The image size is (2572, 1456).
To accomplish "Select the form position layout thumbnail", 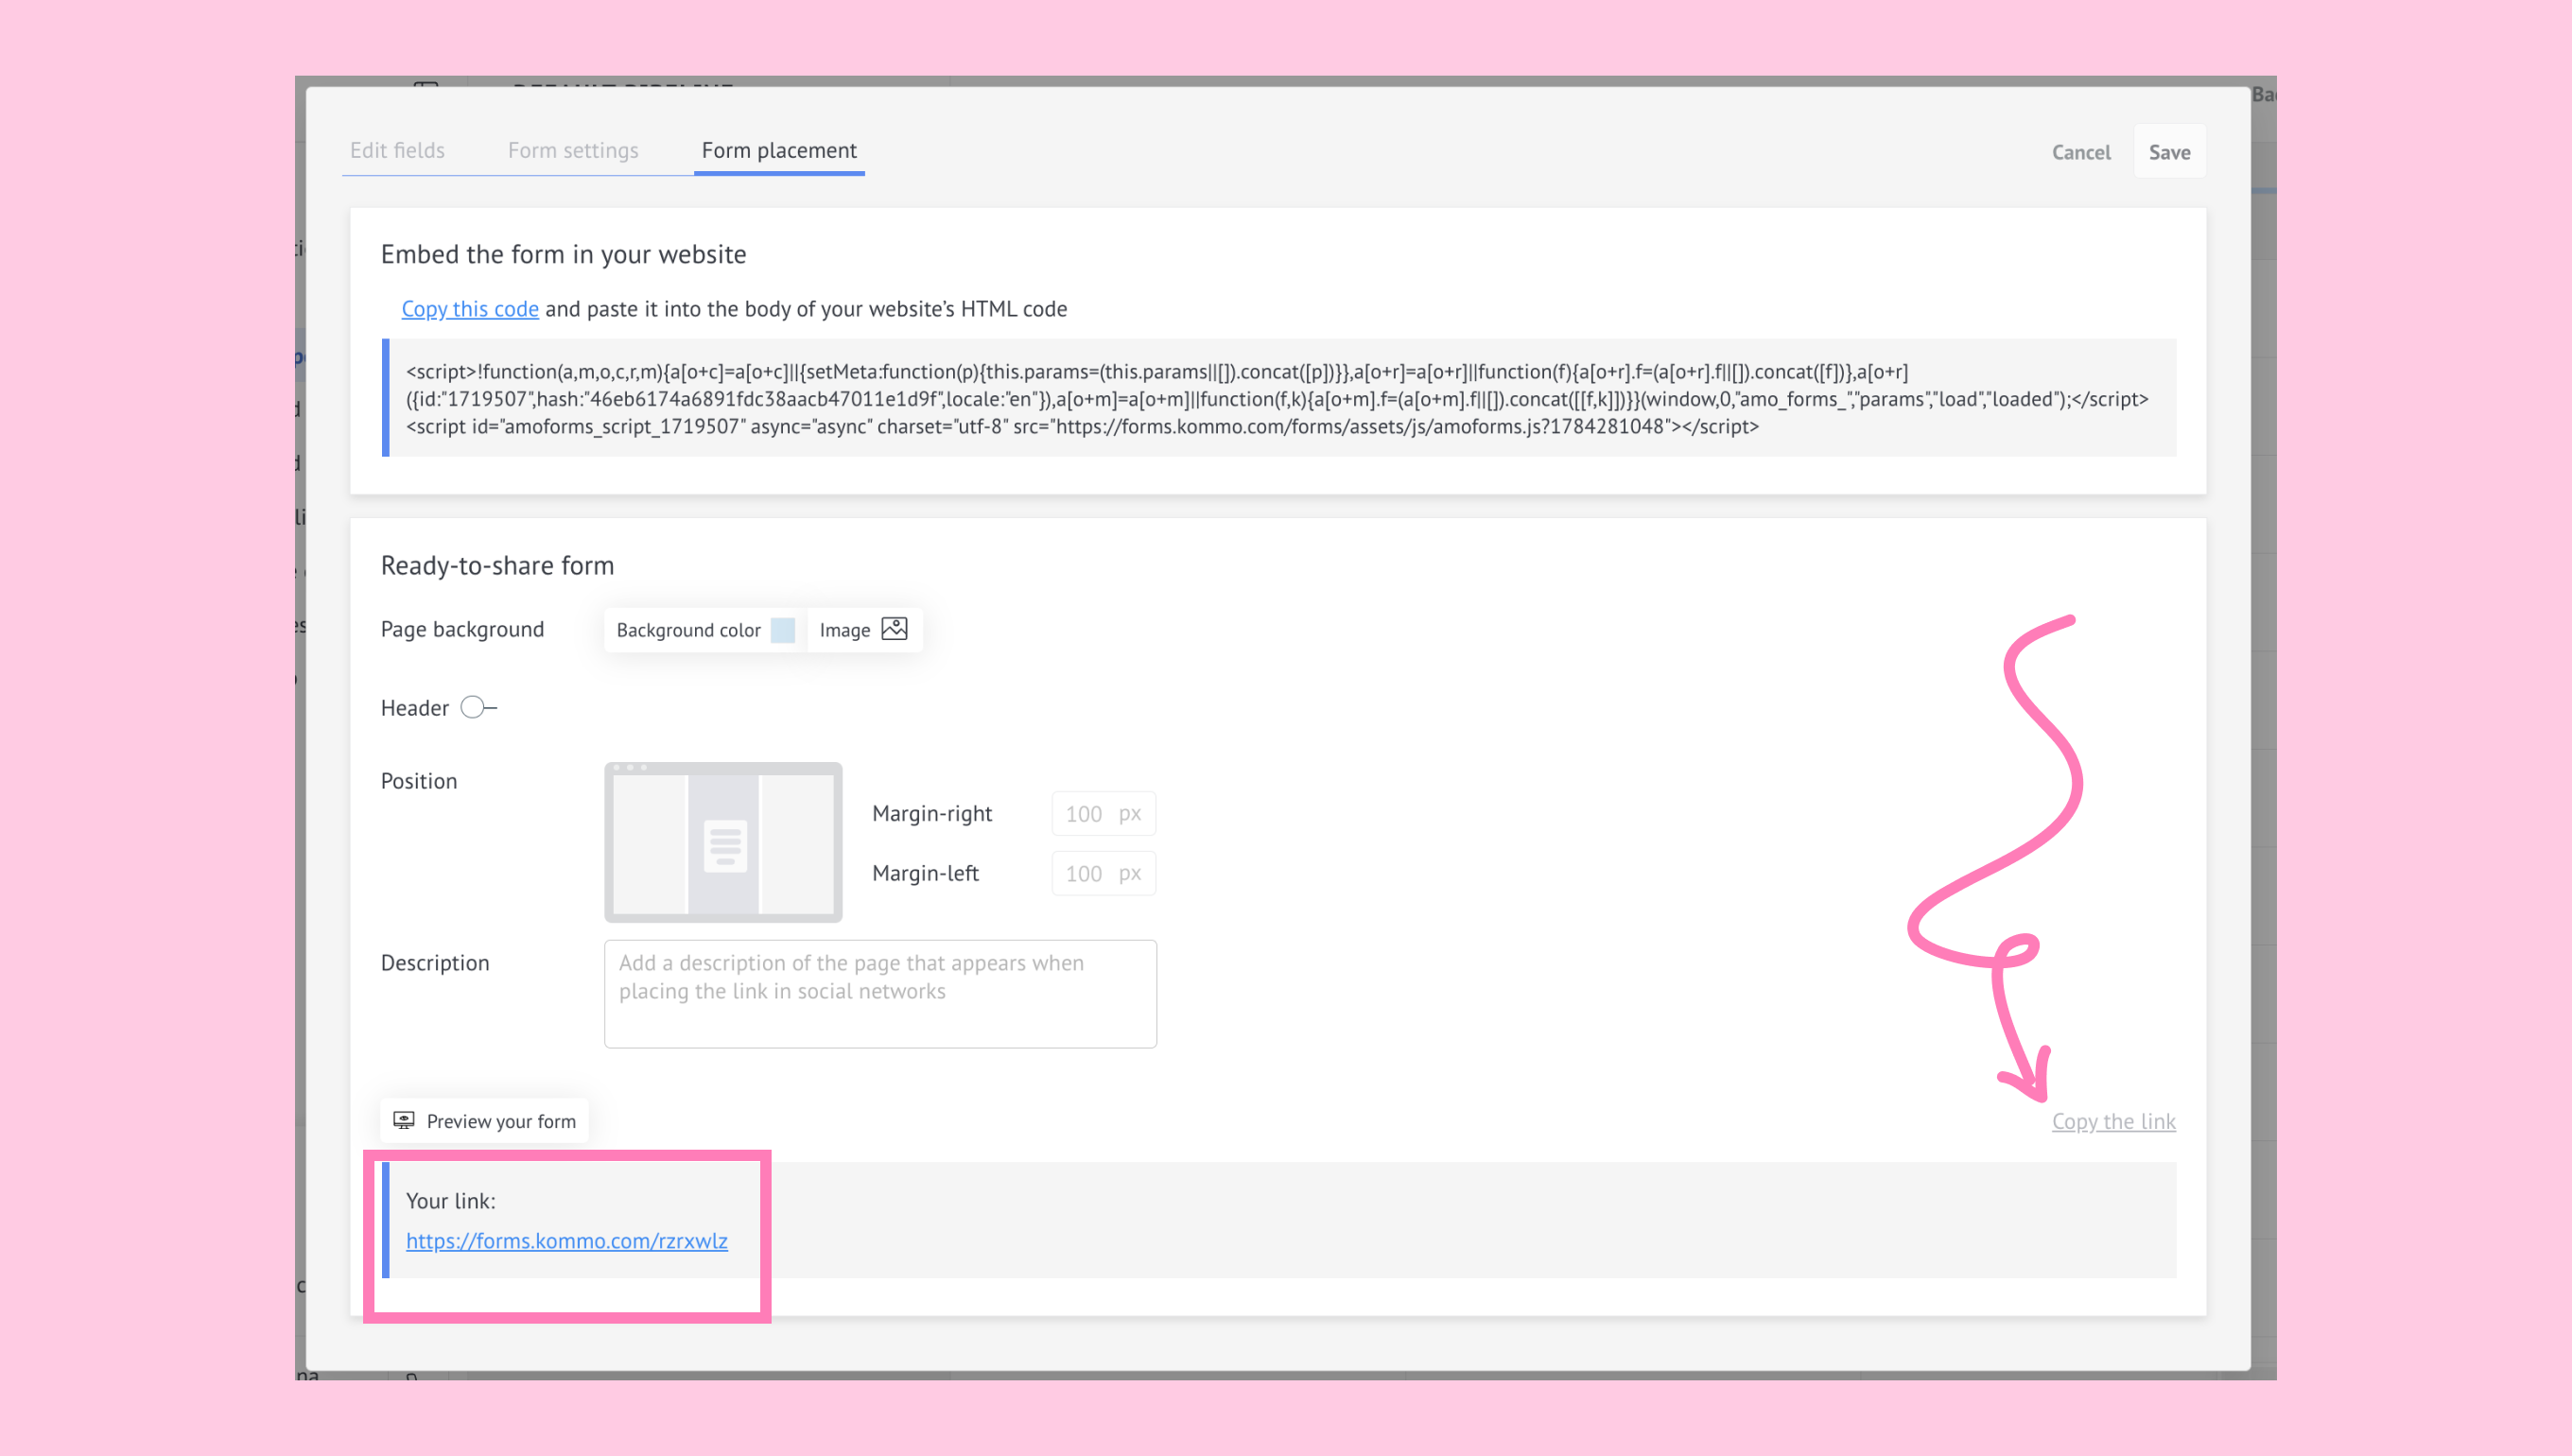I will [723, 843].
